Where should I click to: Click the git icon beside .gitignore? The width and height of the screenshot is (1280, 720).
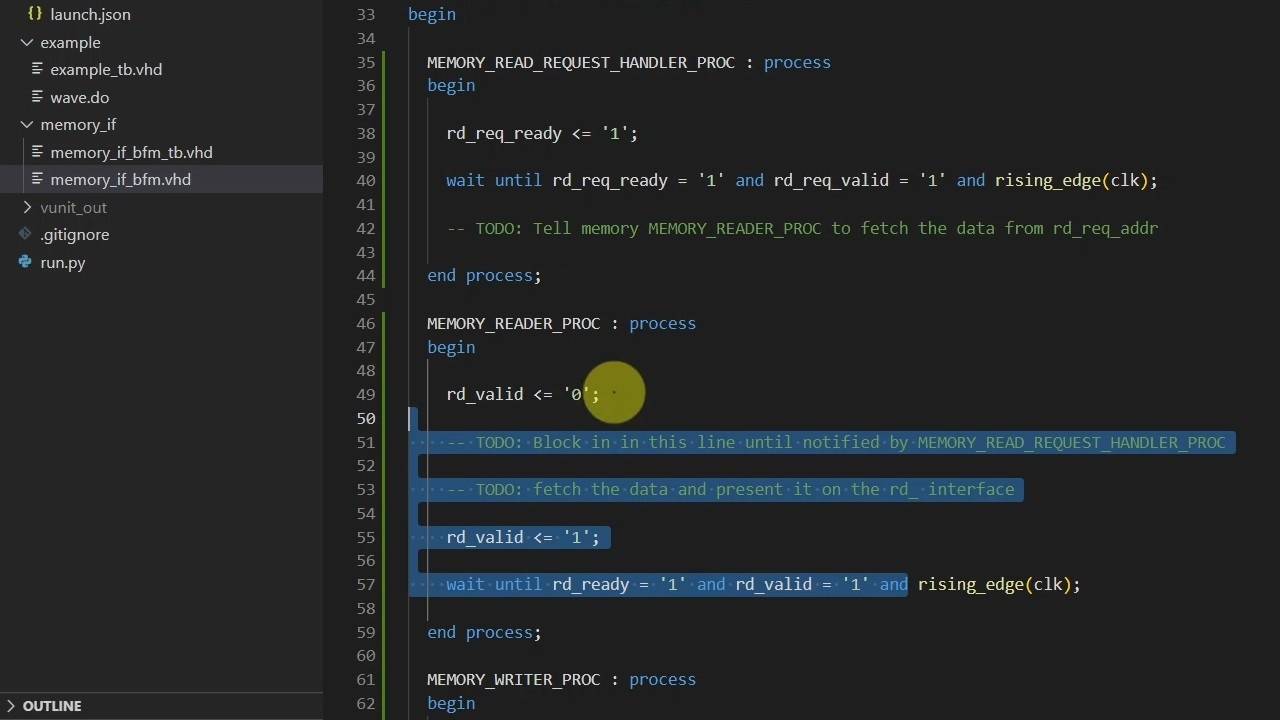click(26, 234)
